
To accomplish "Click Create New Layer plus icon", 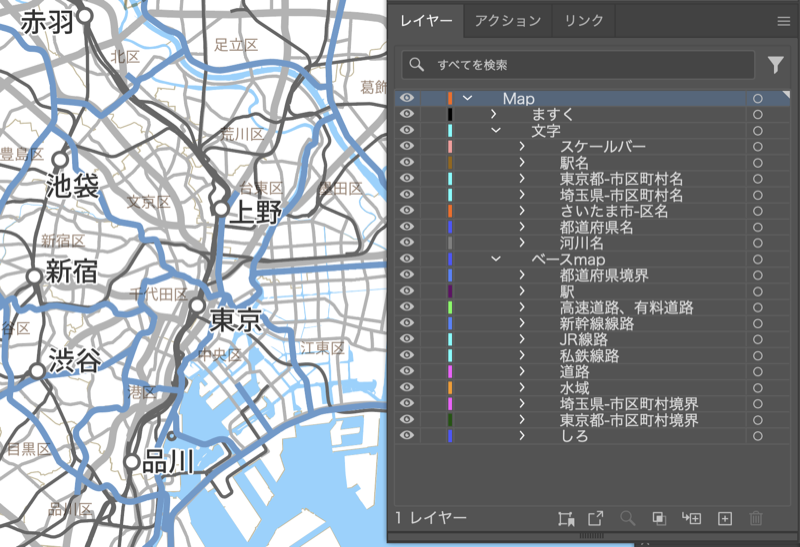I will [725, 518].
